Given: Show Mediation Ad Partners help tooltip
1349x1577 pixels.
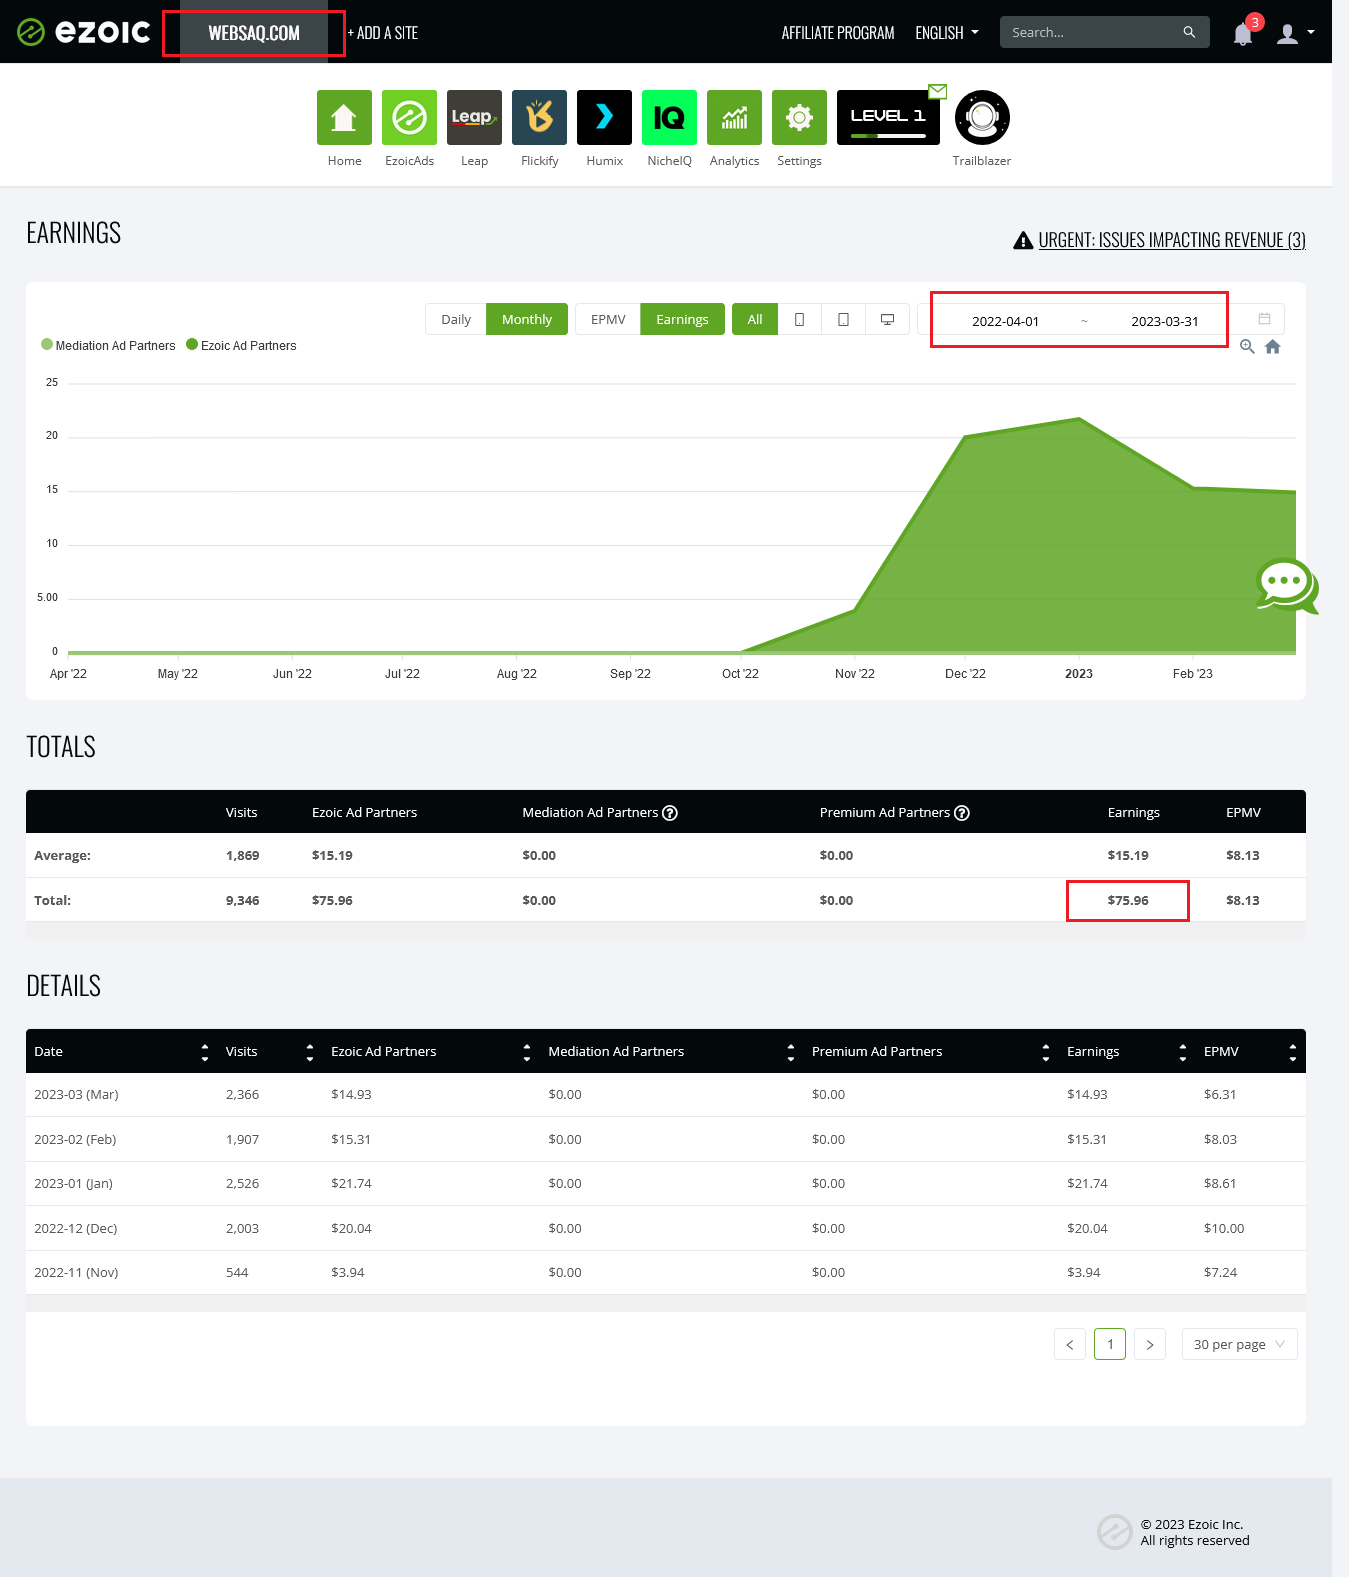Looking at the screenshot, I should tap(670, 813).
